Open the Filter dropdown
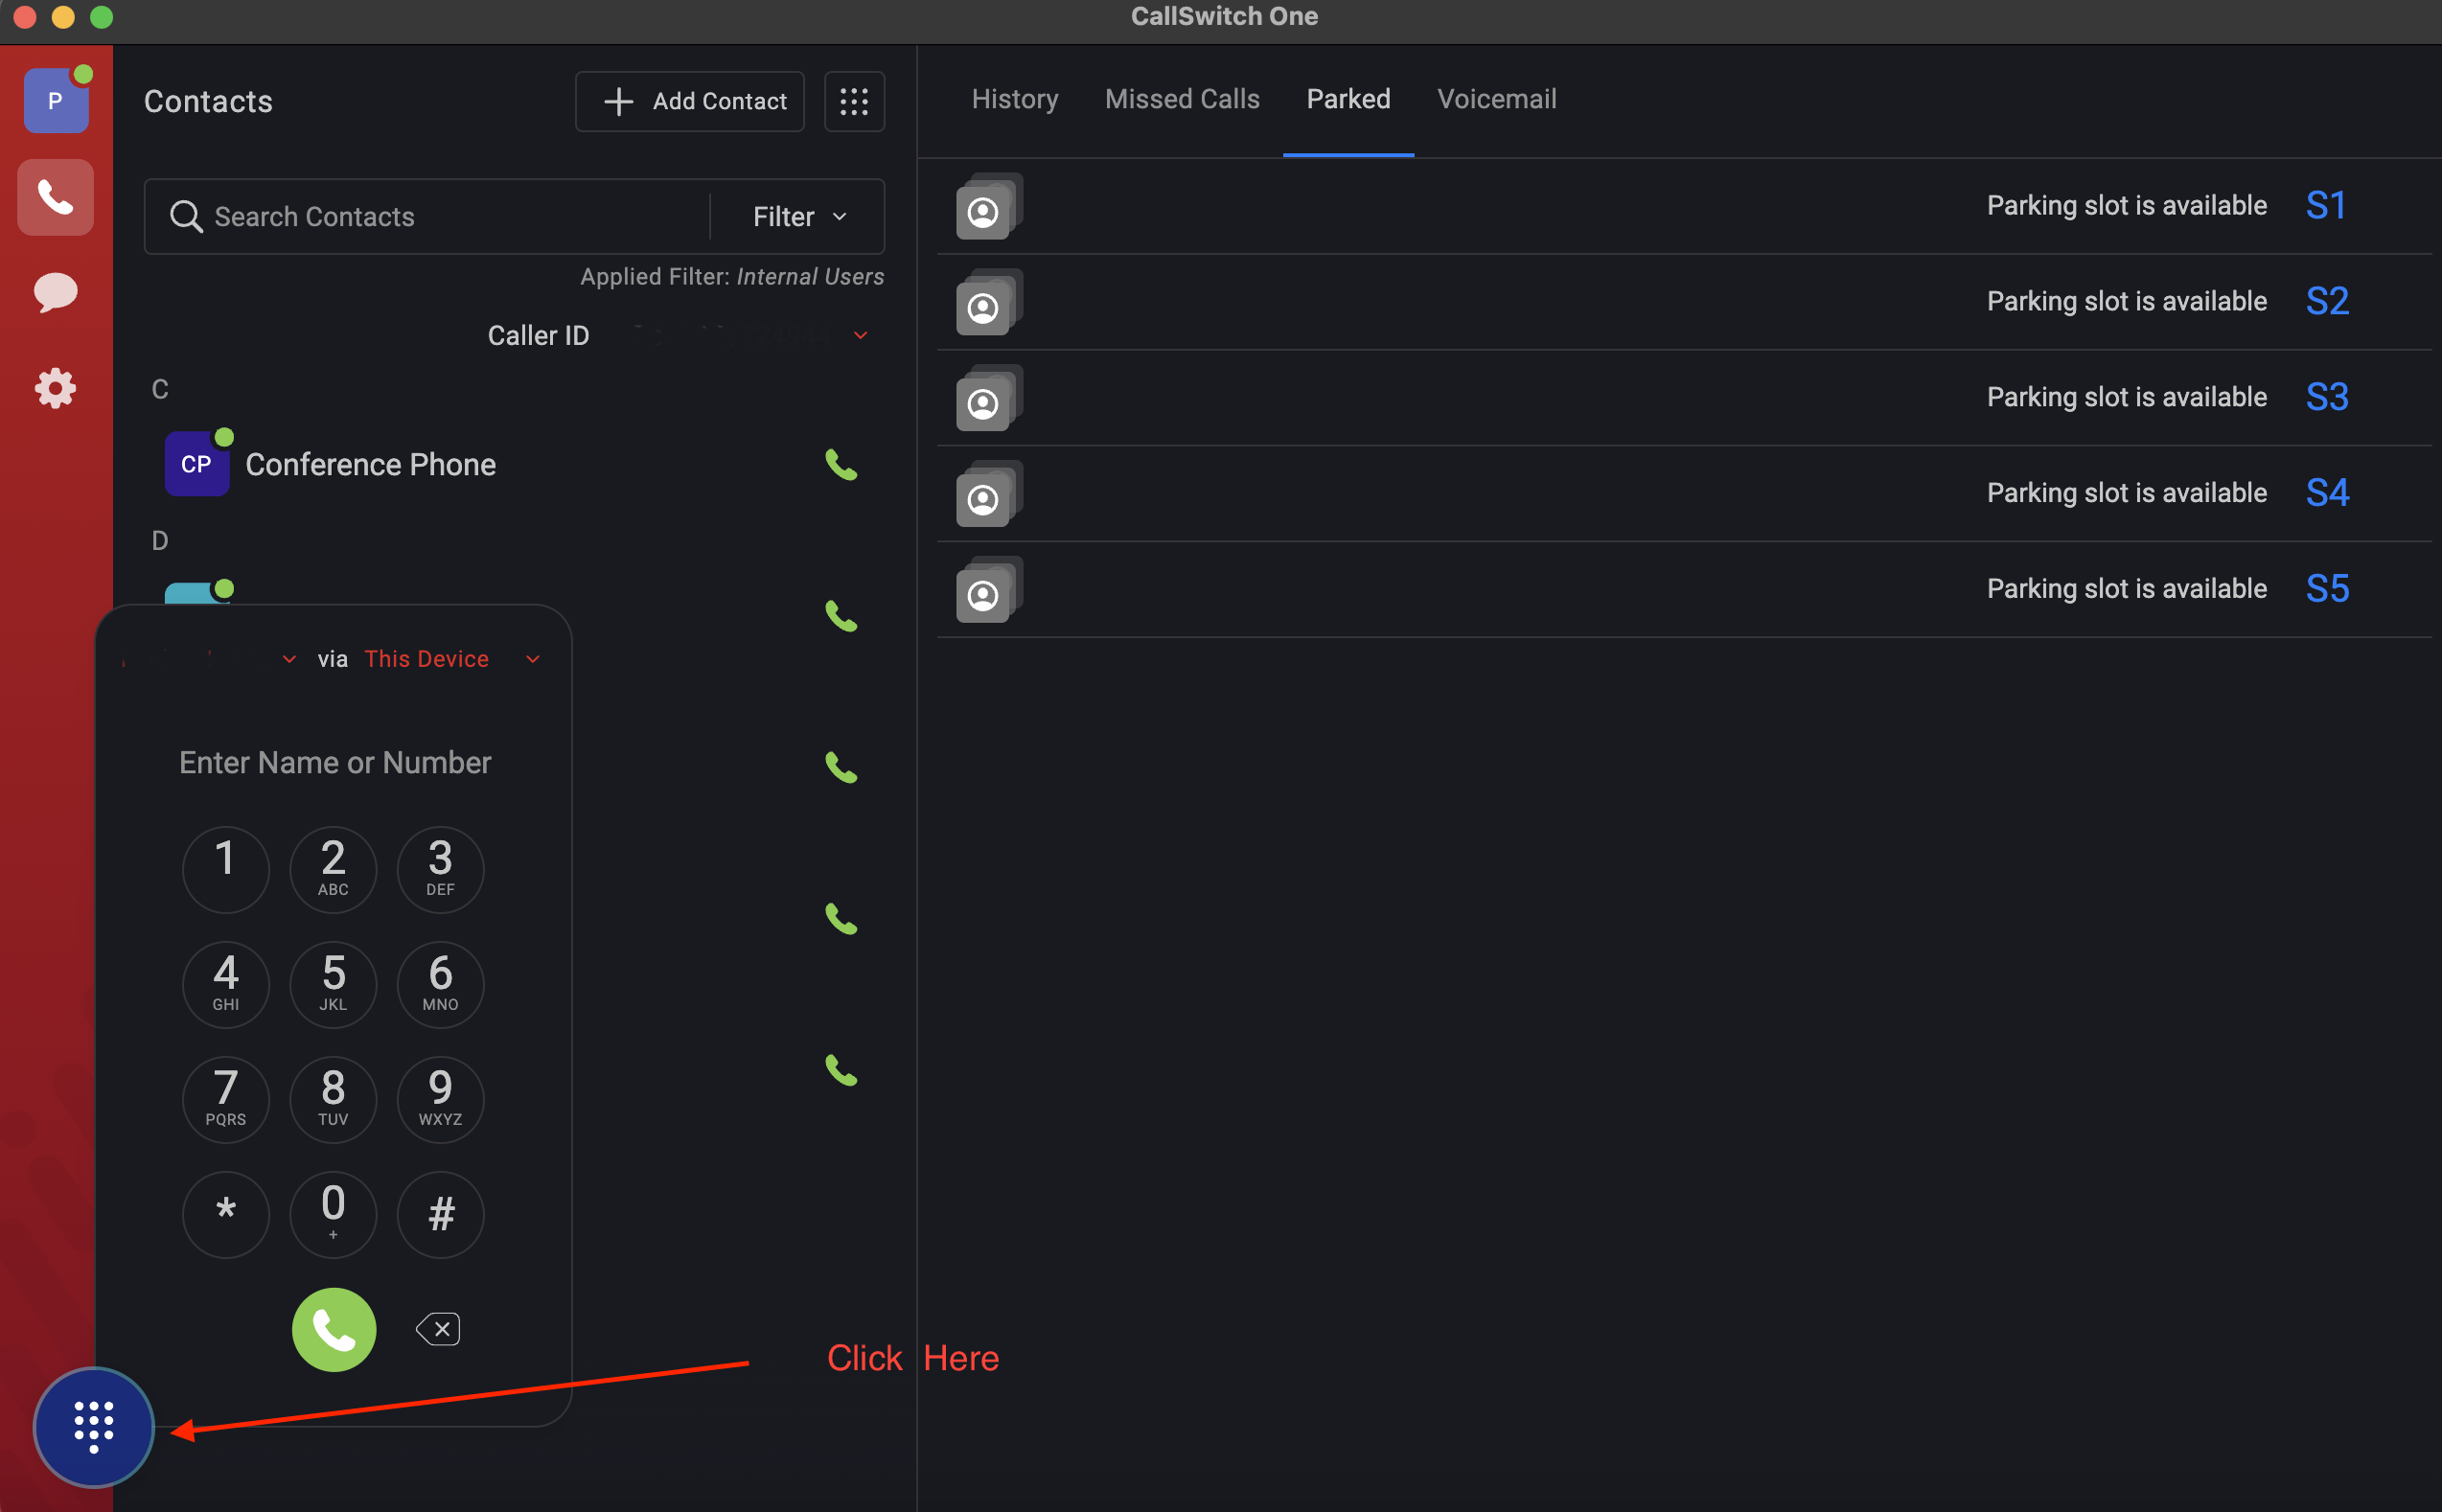The height and width of the screenshot is (1512, 2442). click(799, 217)
